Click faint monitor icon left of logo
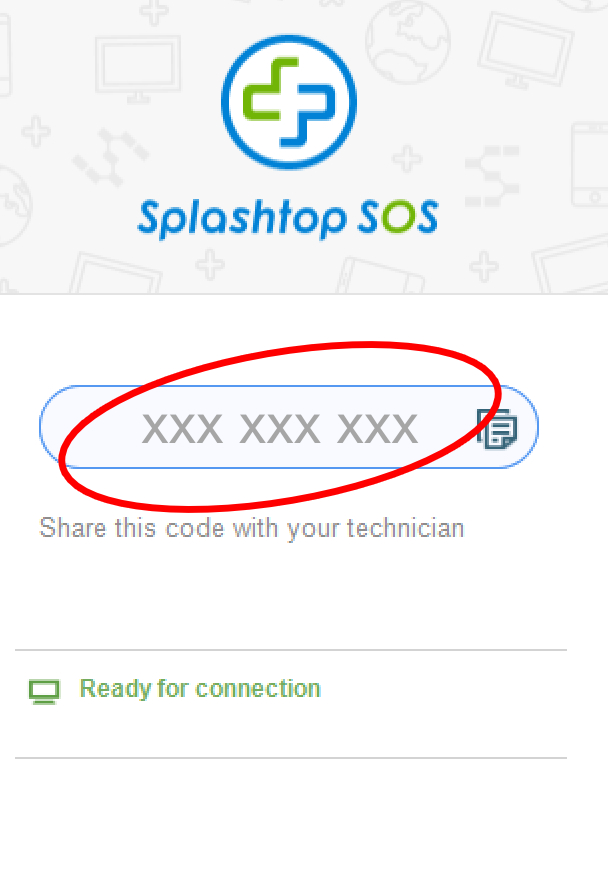Screen dimensions: 608x886 click(138, 68)
